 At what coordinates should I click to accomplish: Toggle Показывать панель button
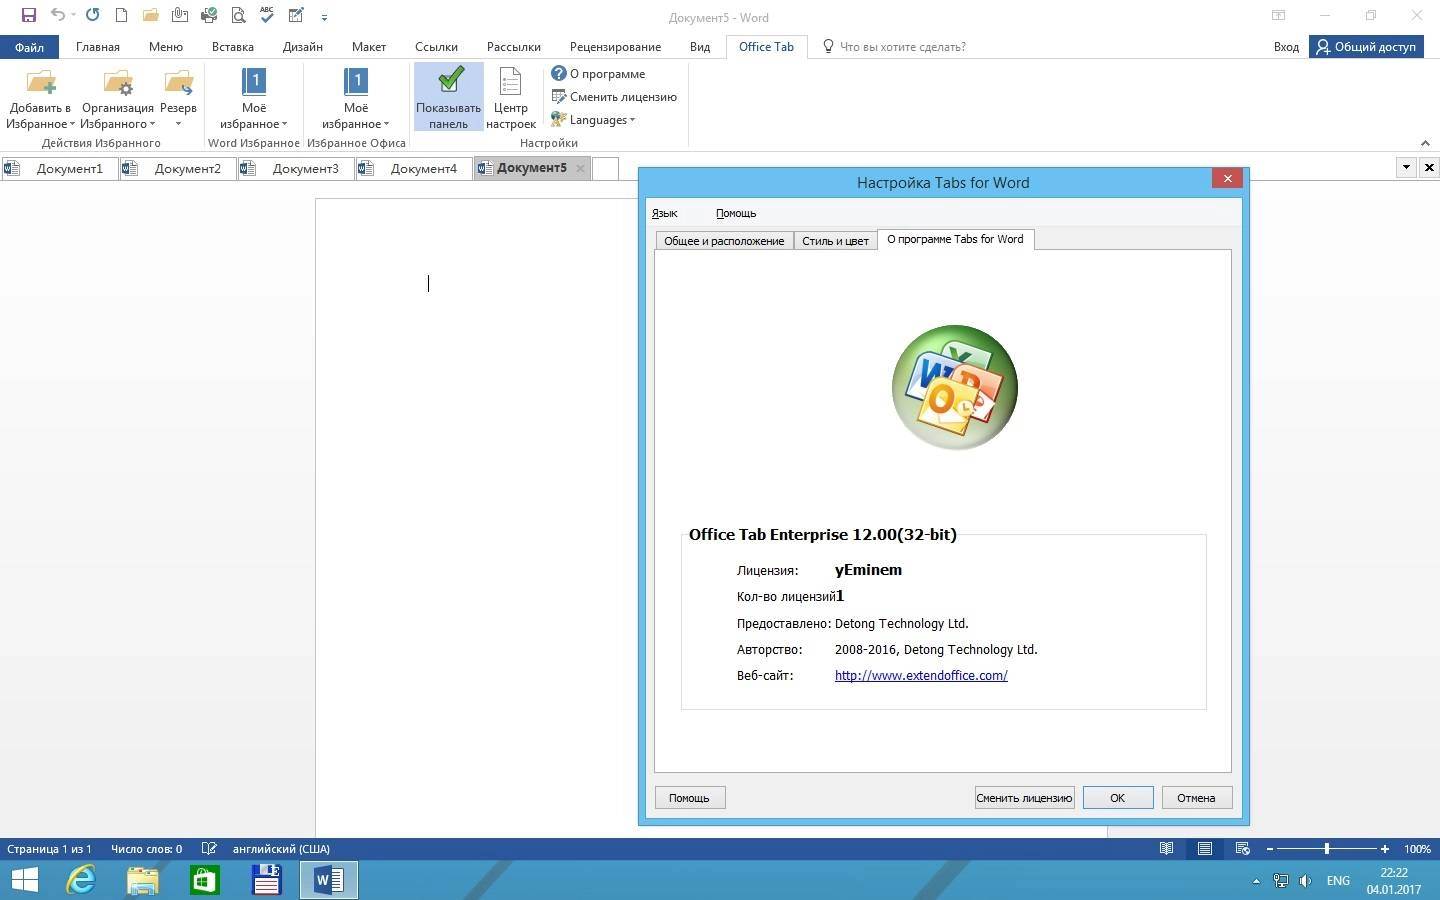point(449,97)
